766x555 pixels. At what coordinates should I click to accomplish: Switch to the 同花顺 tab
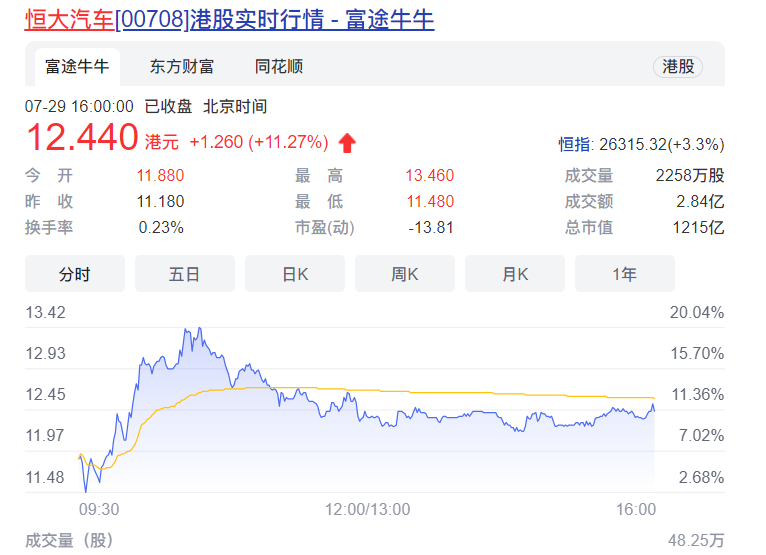(279, 66)
